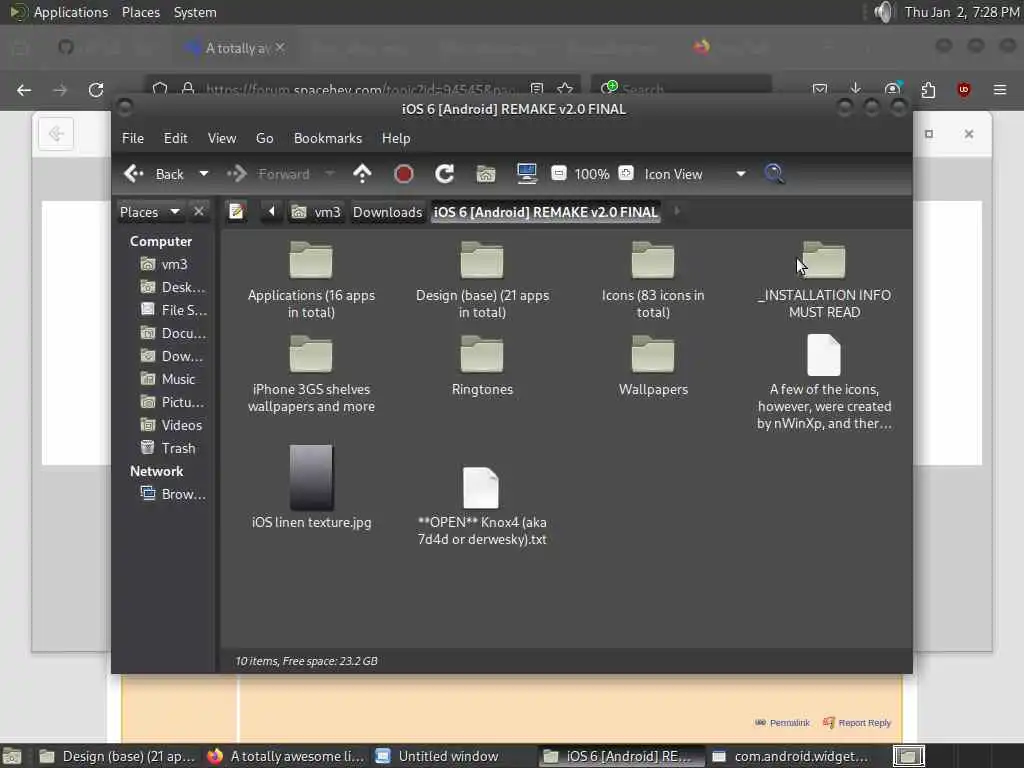Select the Icons (83 icons) folder icon
Screen dimensions: 1024x768
(653, 260)
